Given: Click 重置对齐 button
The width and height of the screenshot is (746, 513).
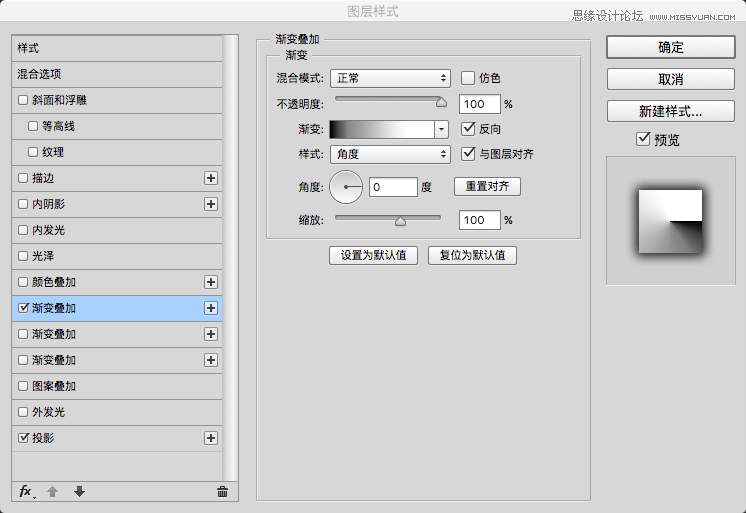Looking at the screenshot, I should (487, 186).
